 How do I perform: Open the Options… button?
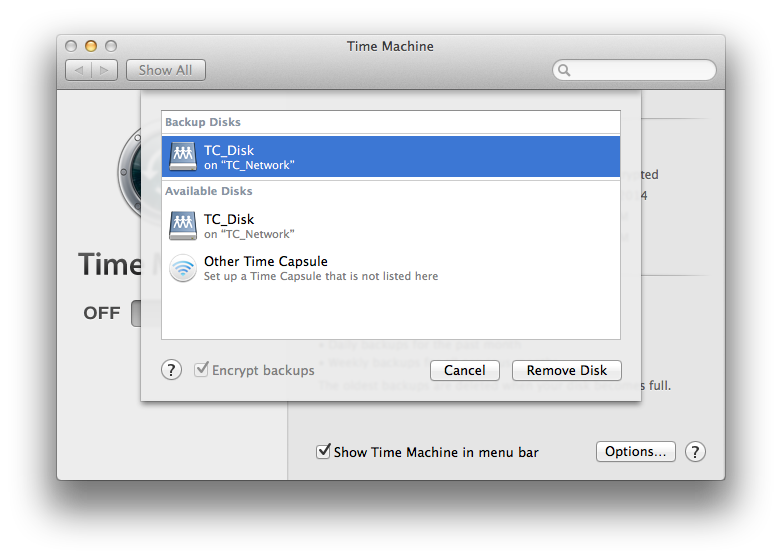tap(635, 451)
